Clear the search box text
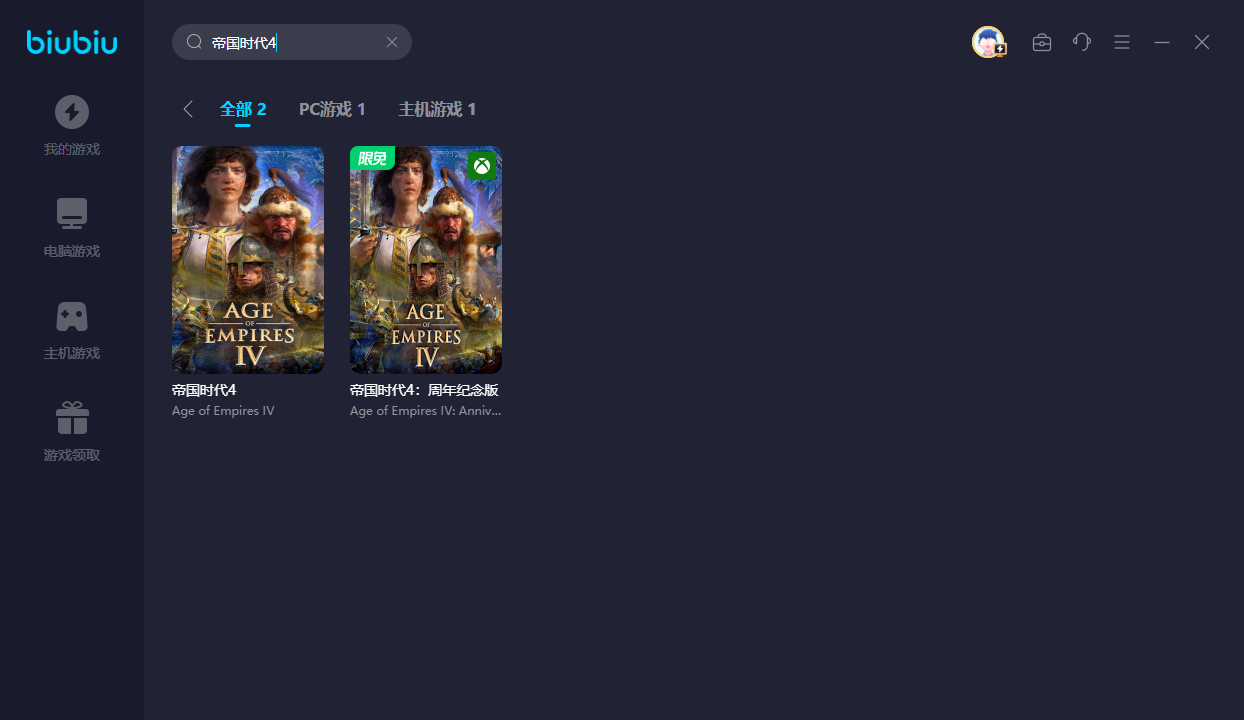This screenshot has width=1244, height=720. tap(392, 42)
